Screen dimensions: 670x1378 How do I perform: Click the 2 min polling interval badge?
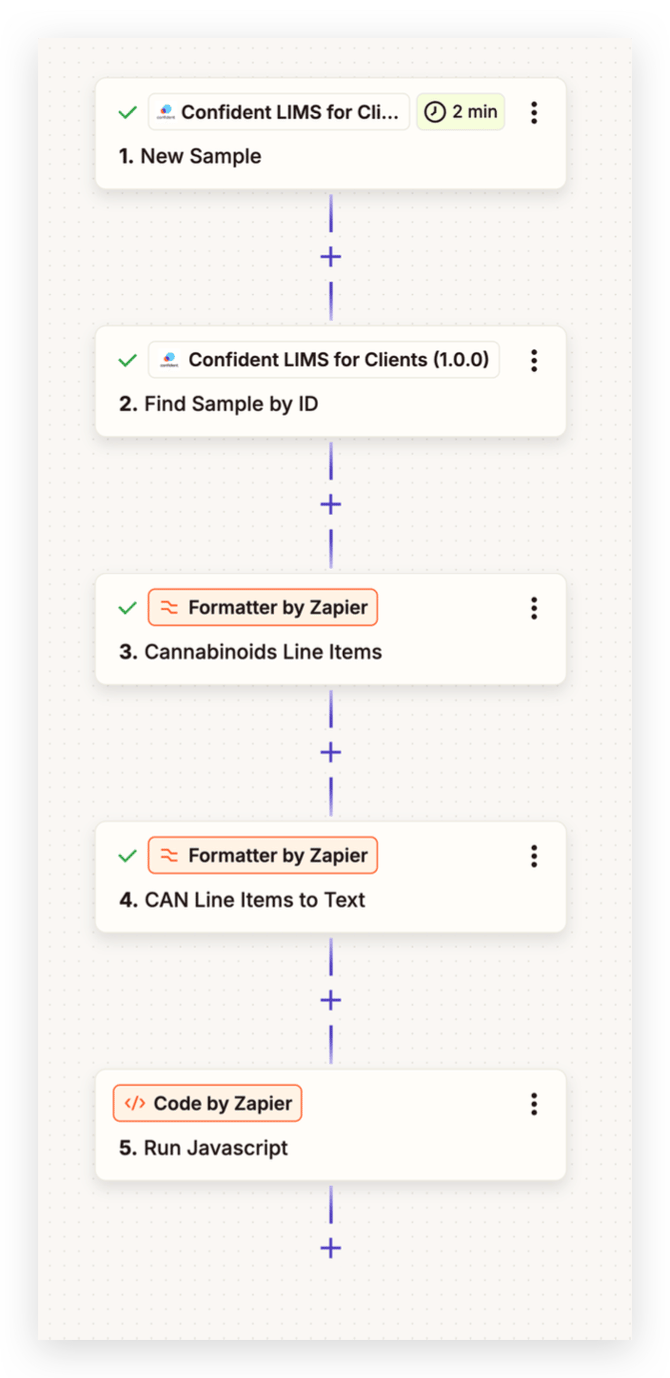click(460, 112)
